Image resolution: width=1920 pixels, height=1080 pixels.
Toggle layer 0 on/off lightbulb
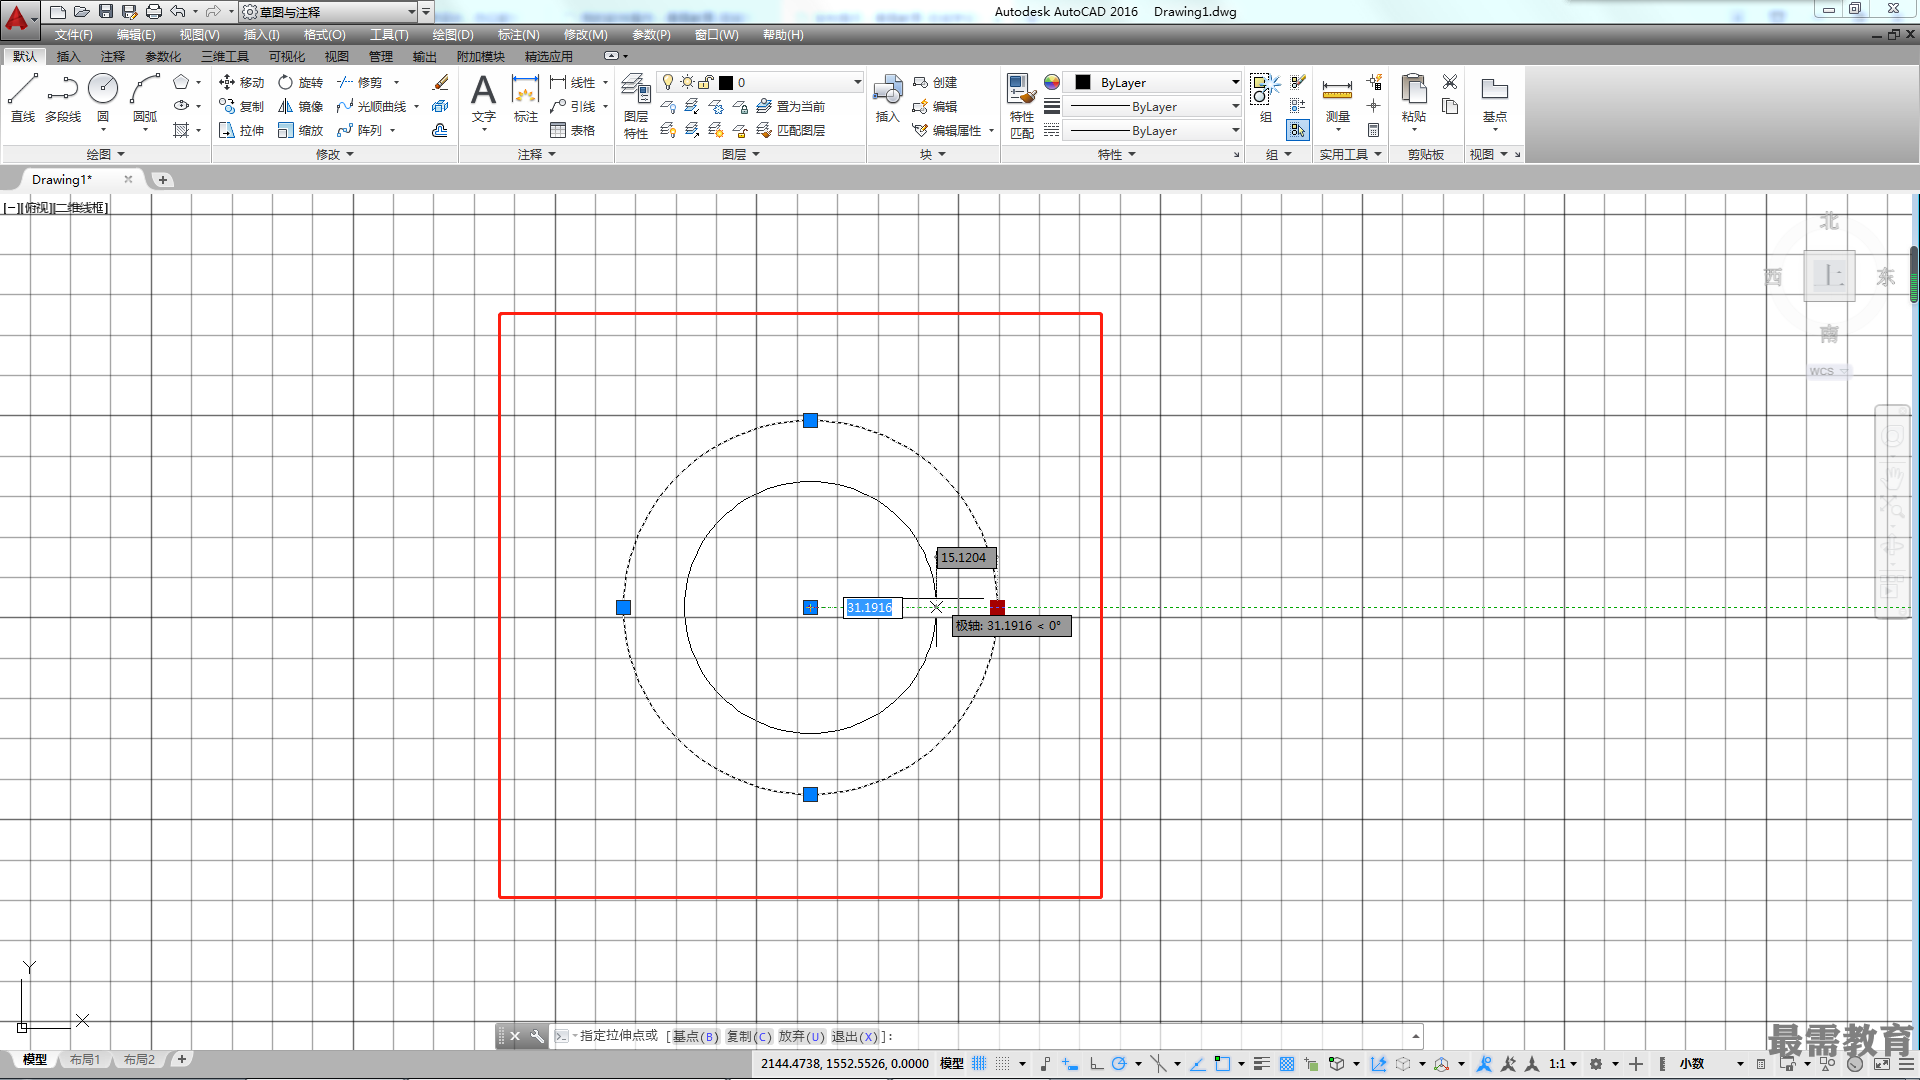pos(668,82)
